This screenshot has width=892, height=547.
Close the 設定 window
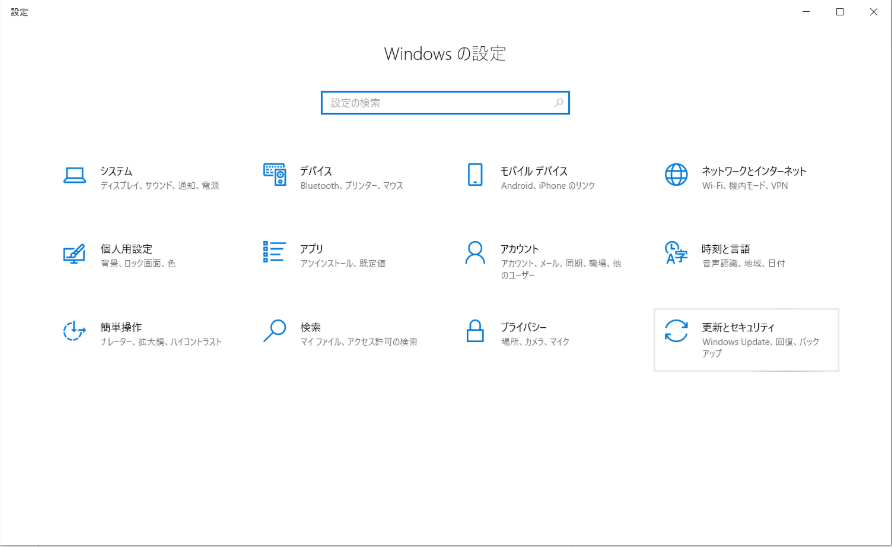pyautogui.click(x=874, y=12)
